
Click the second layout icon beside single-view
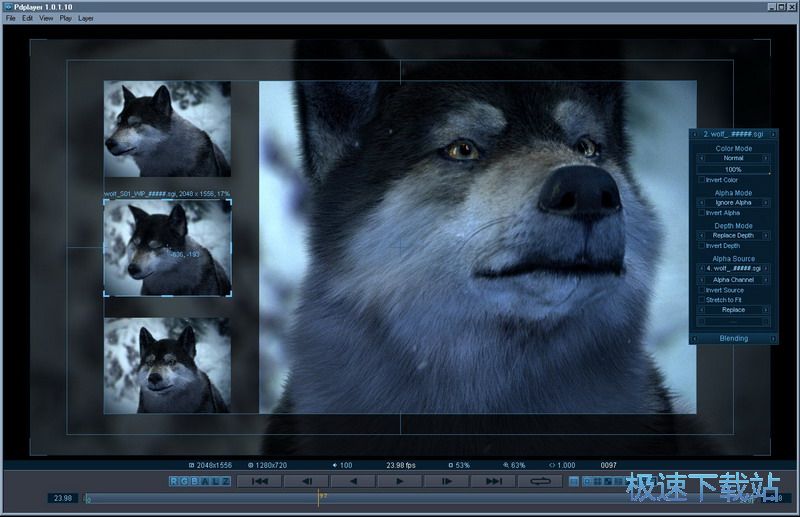587,481
